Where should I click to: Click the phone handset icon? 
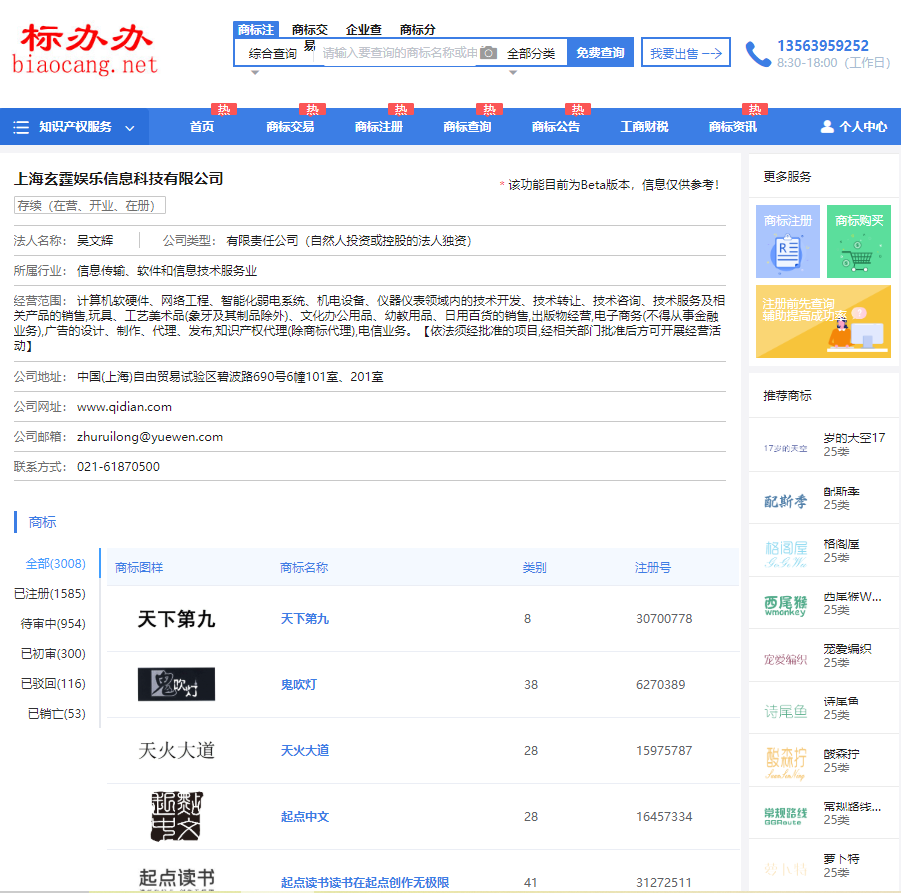click(758, 54)
